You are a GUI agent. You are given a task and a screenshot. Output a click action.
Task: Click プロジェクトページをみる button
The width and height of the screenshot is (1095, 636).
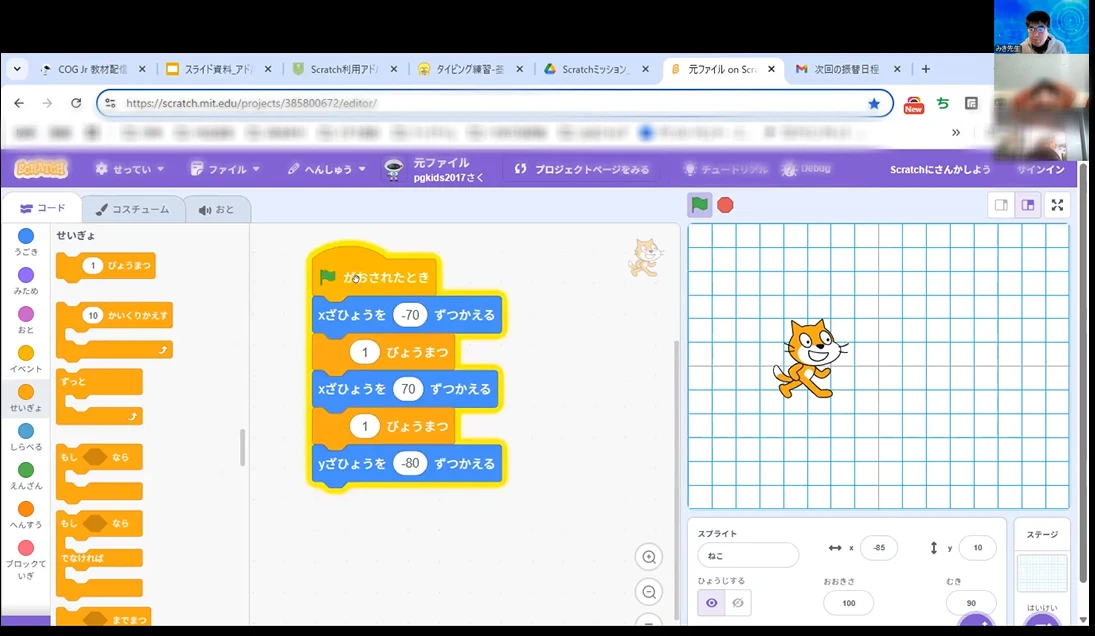(582, 169)
